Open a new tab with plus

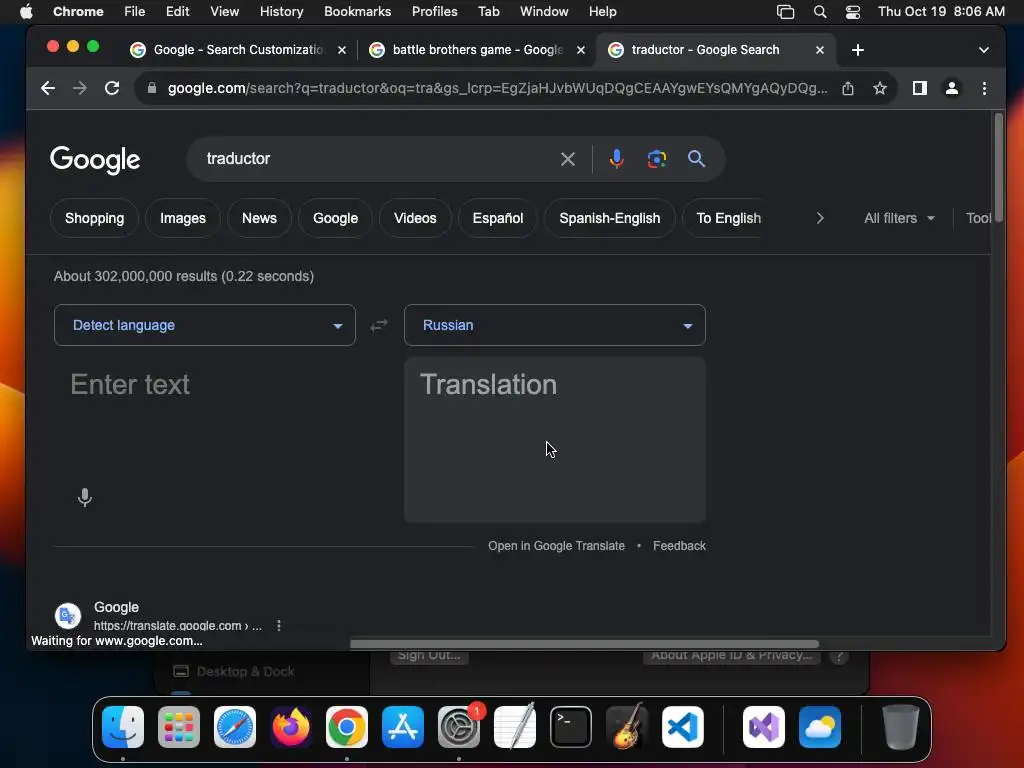(x=857, y=50)
